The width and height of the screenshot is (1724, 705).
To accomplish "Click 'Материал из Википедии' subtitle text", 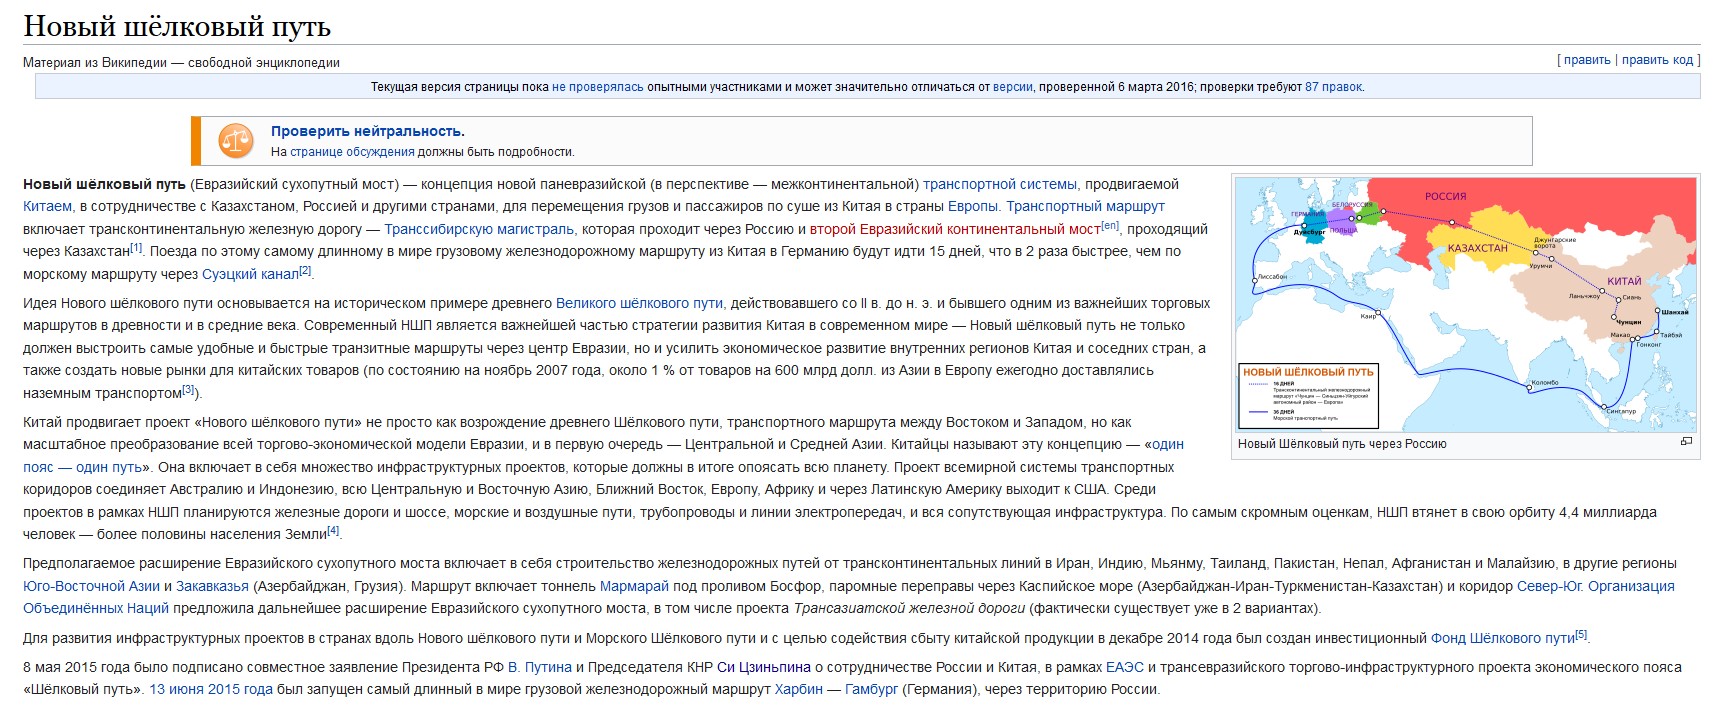I will 95,62.
